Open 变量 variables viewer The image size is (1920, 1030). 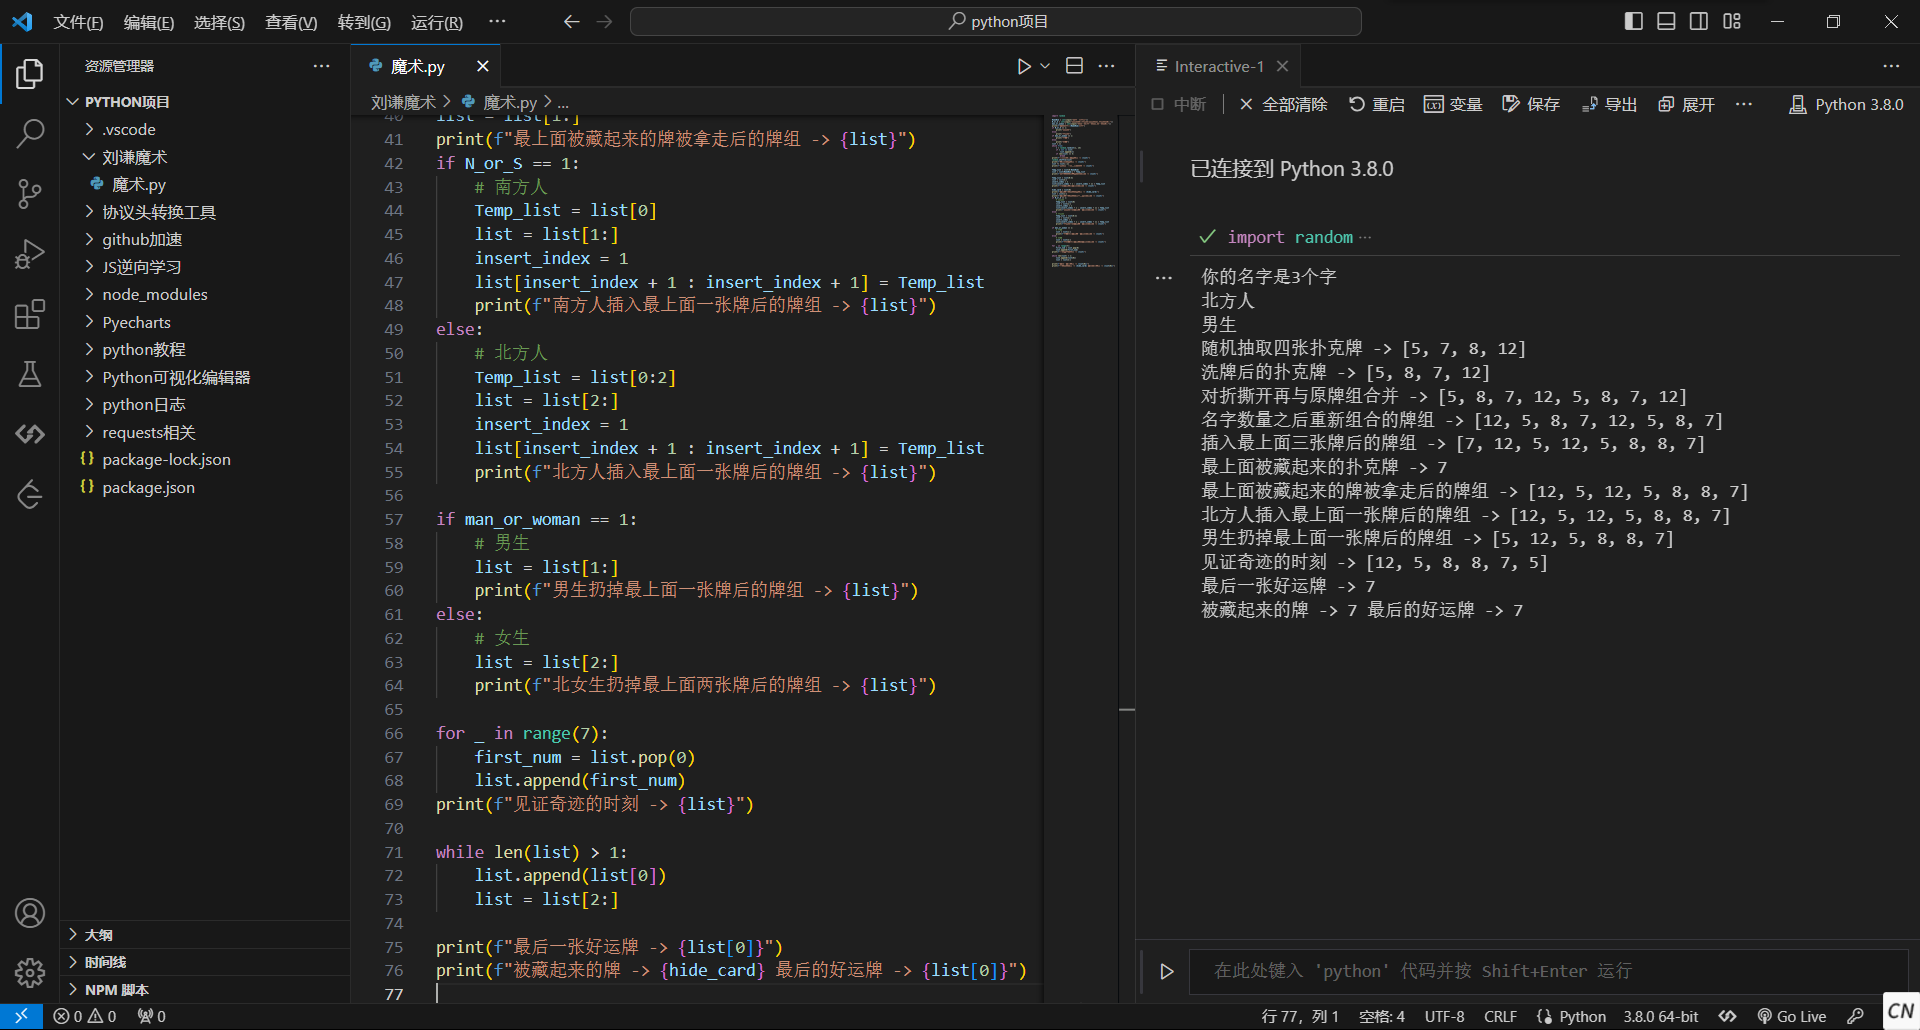(x=1453, y=104)
